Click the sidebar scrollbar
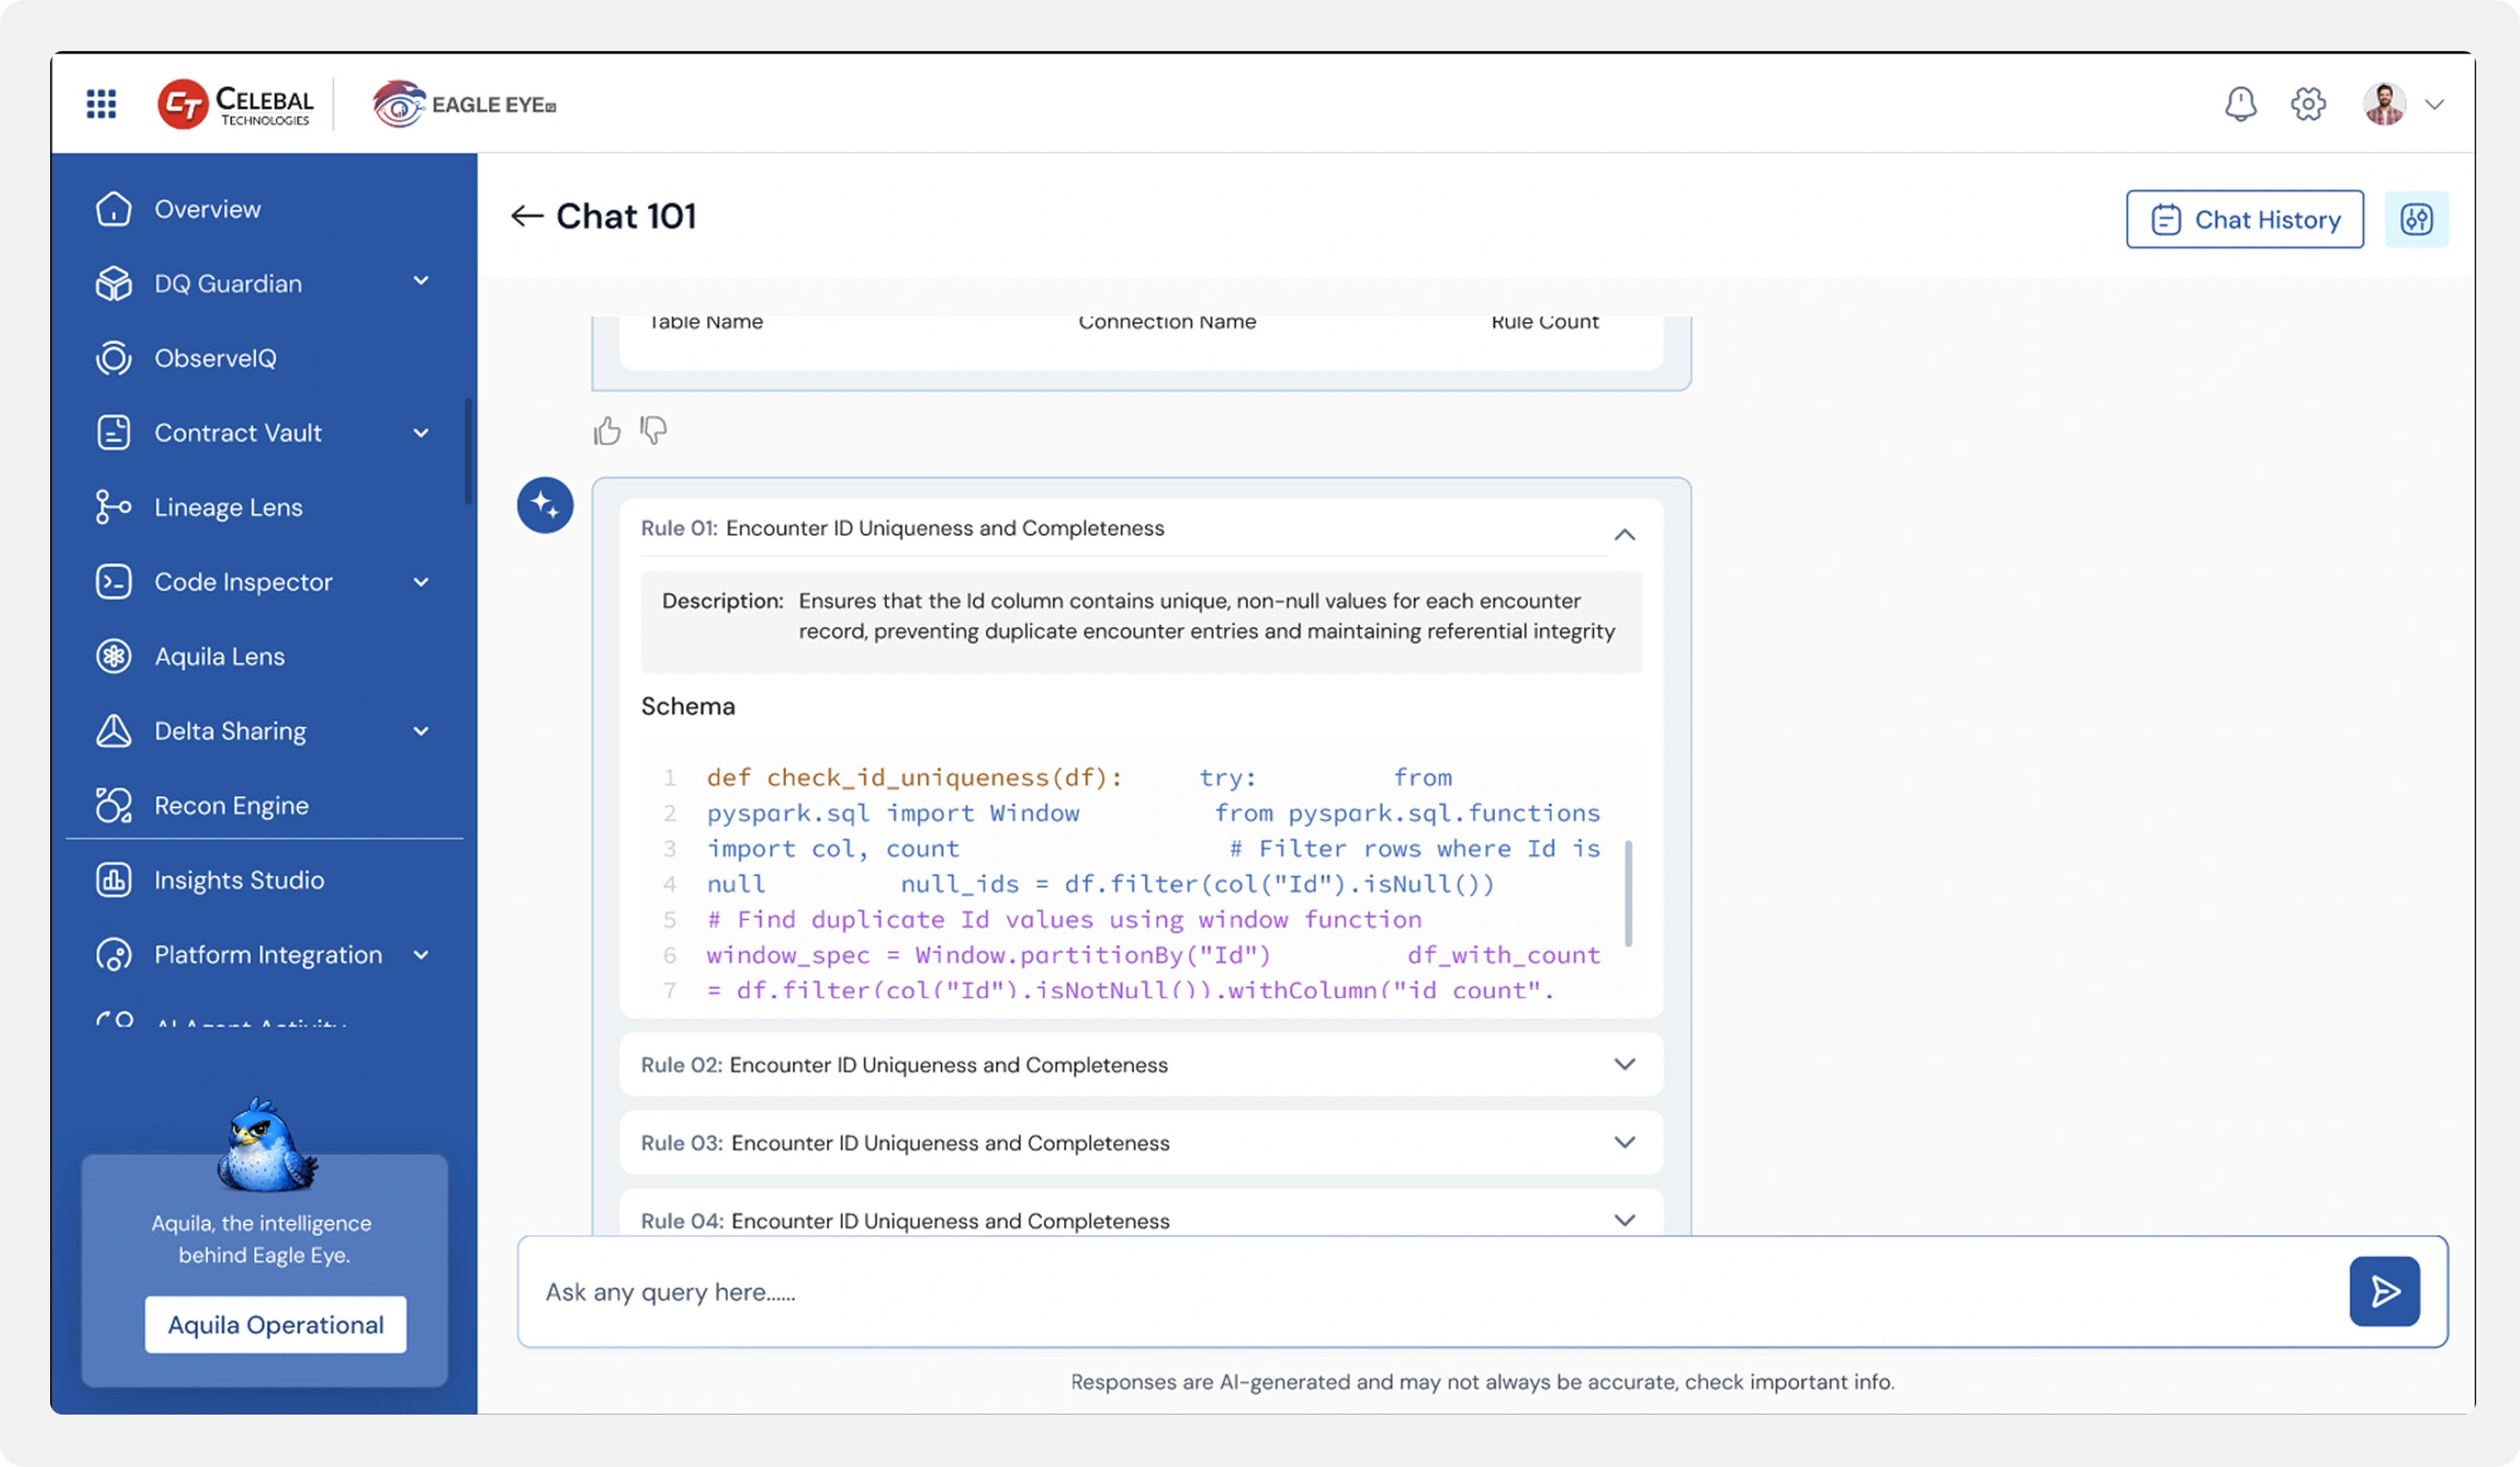The image size is (2520, 1467). point(468,452)
